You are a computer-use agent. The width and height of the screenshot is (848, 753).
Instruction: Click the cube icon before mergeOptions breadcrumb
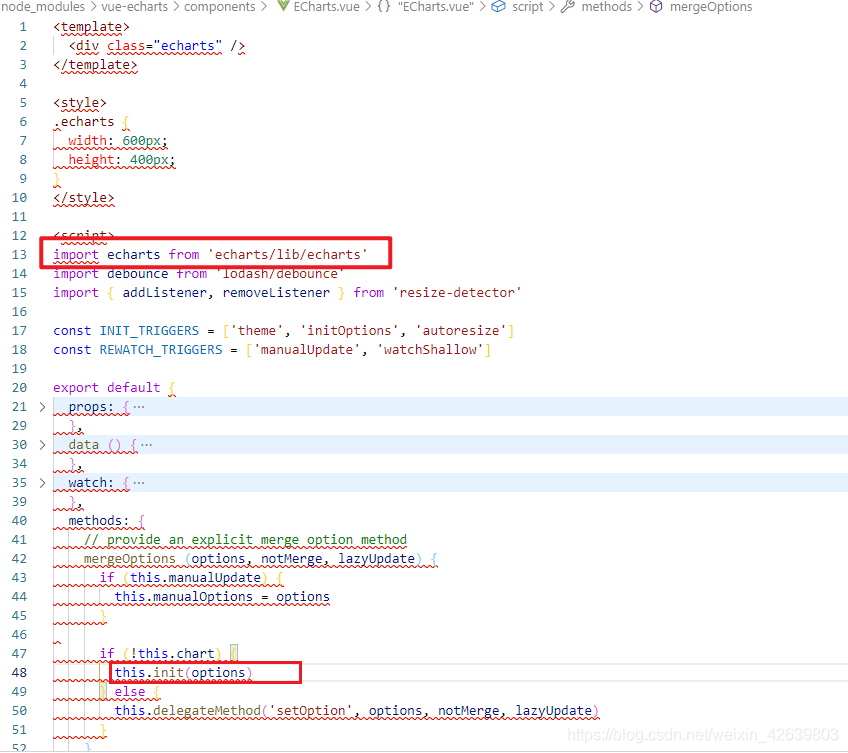(x=656, y=6)
